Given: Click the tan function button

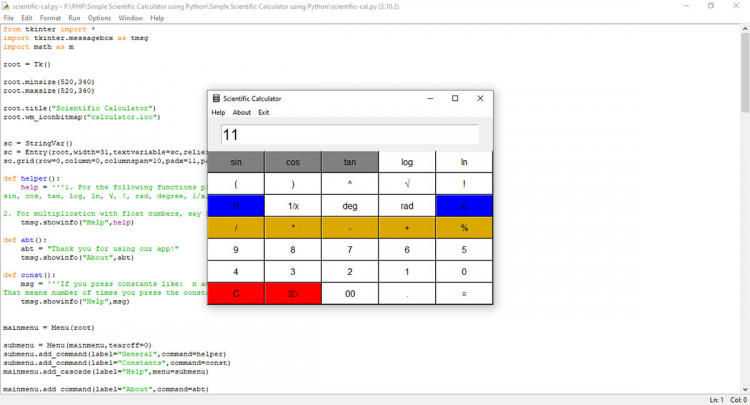Looking at the screenshot, I should click(350, 162).
